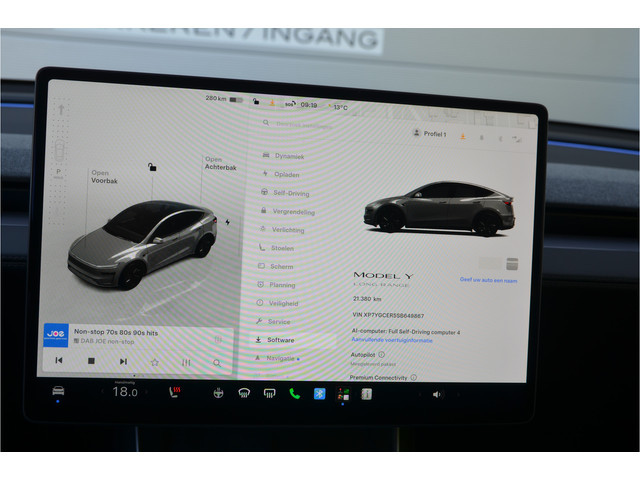Stop the JOE radio playback

coord(91,361)
